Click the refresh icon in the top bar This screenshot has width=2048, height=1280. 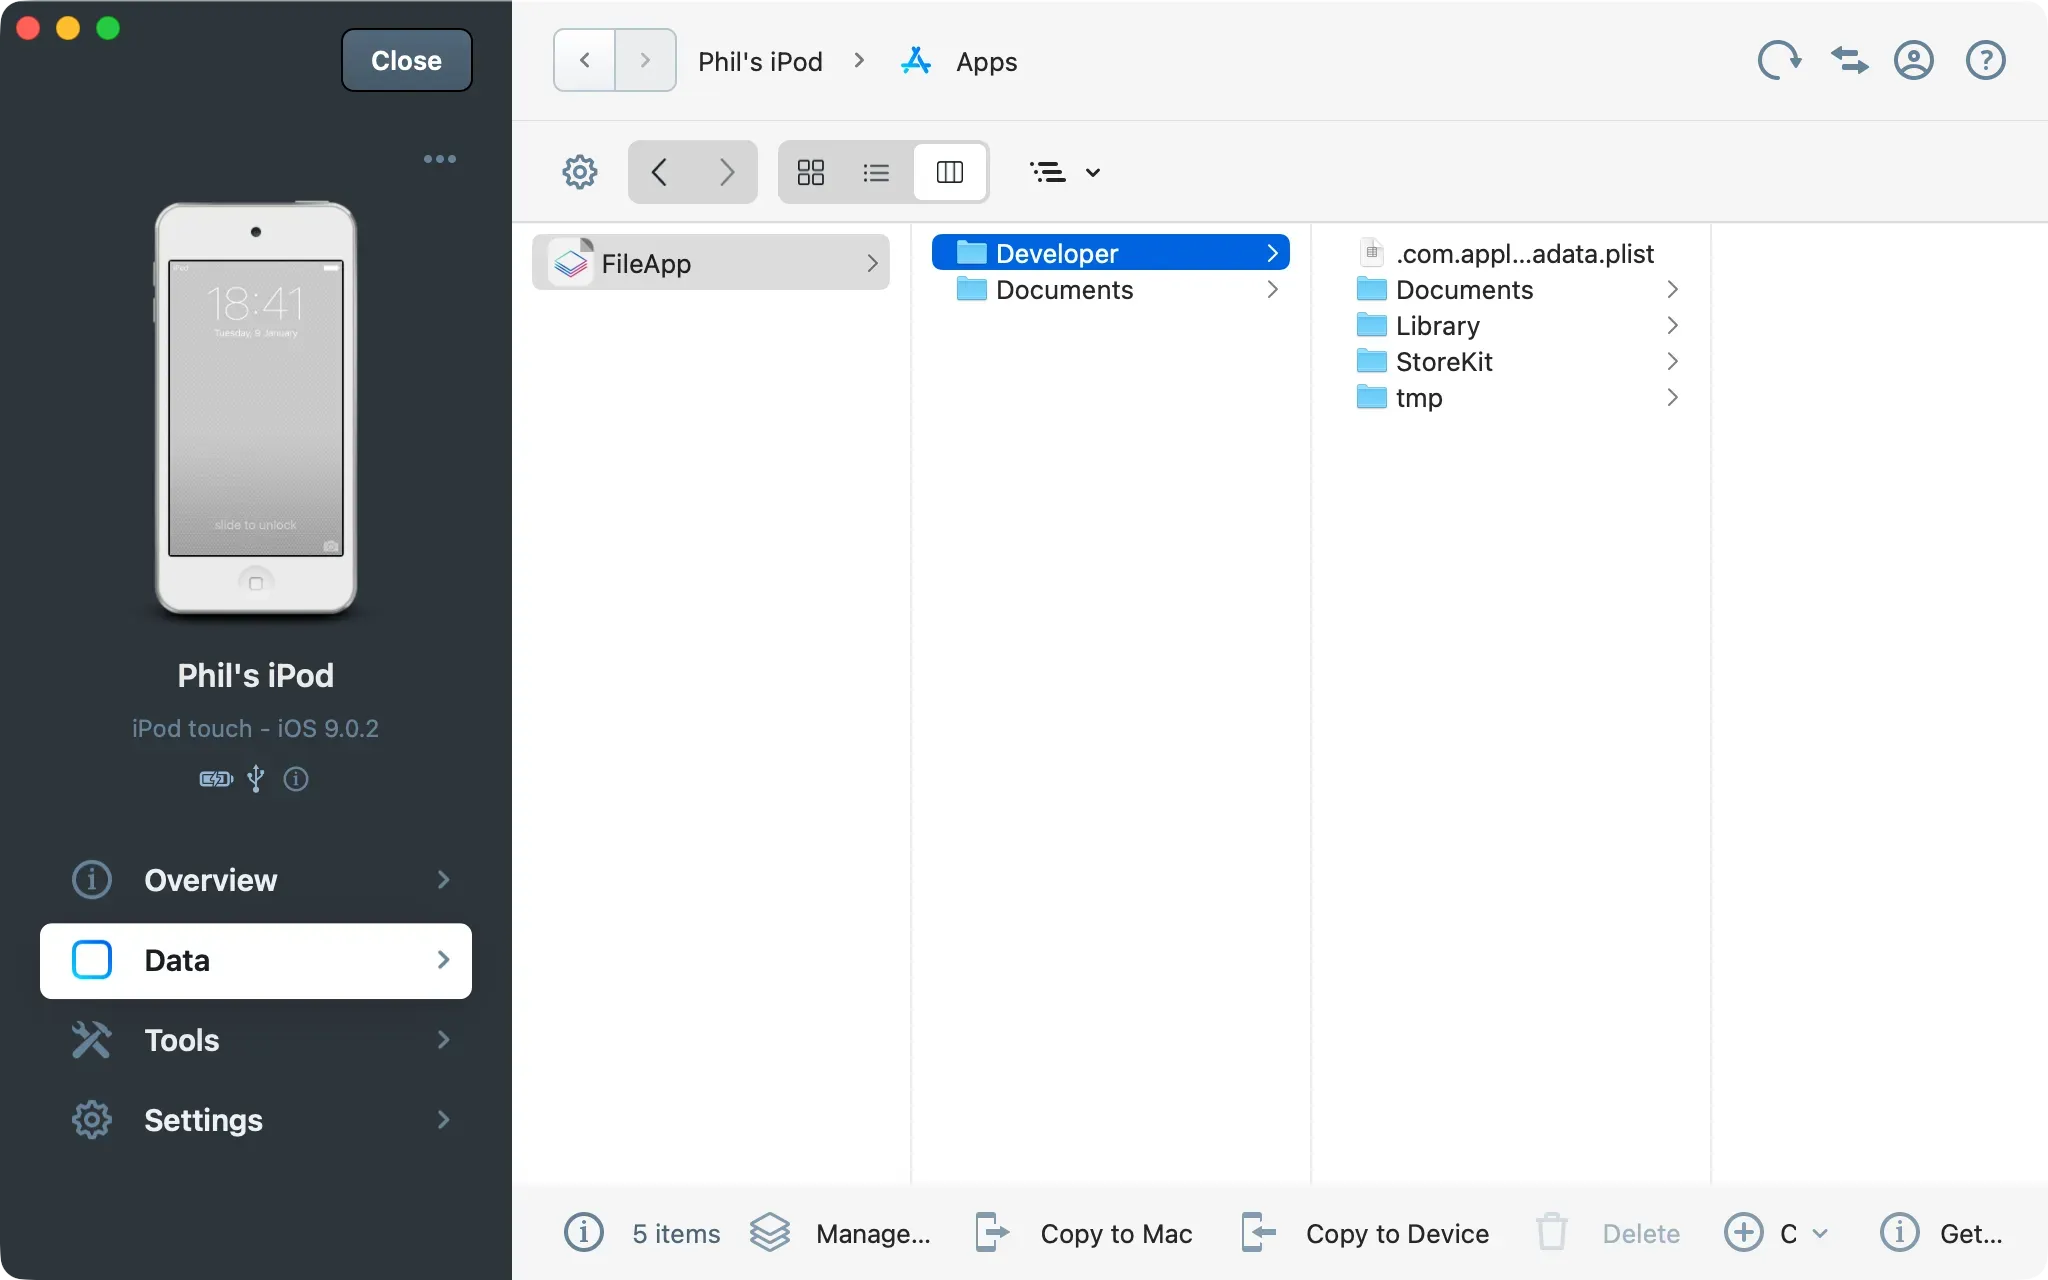pos(1779,61)
